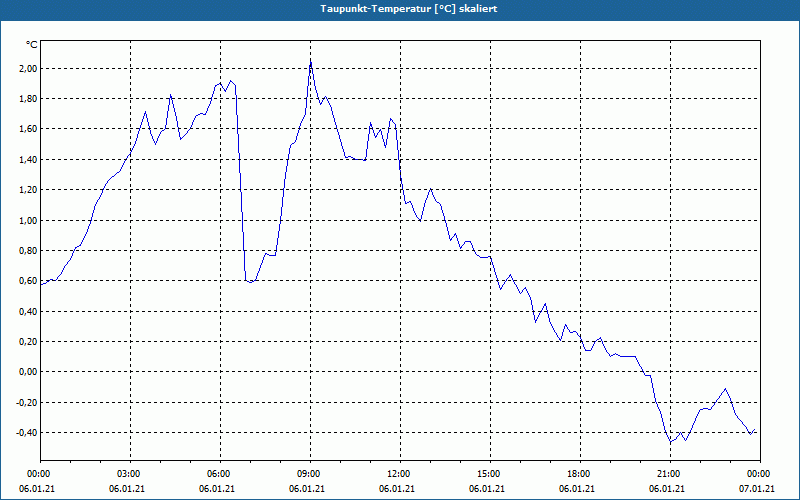Image resolution: width=800 pixels, height=500 pixels.
Task: Select the 0,60 y-axis label
Action: click(x=27, y=281)
